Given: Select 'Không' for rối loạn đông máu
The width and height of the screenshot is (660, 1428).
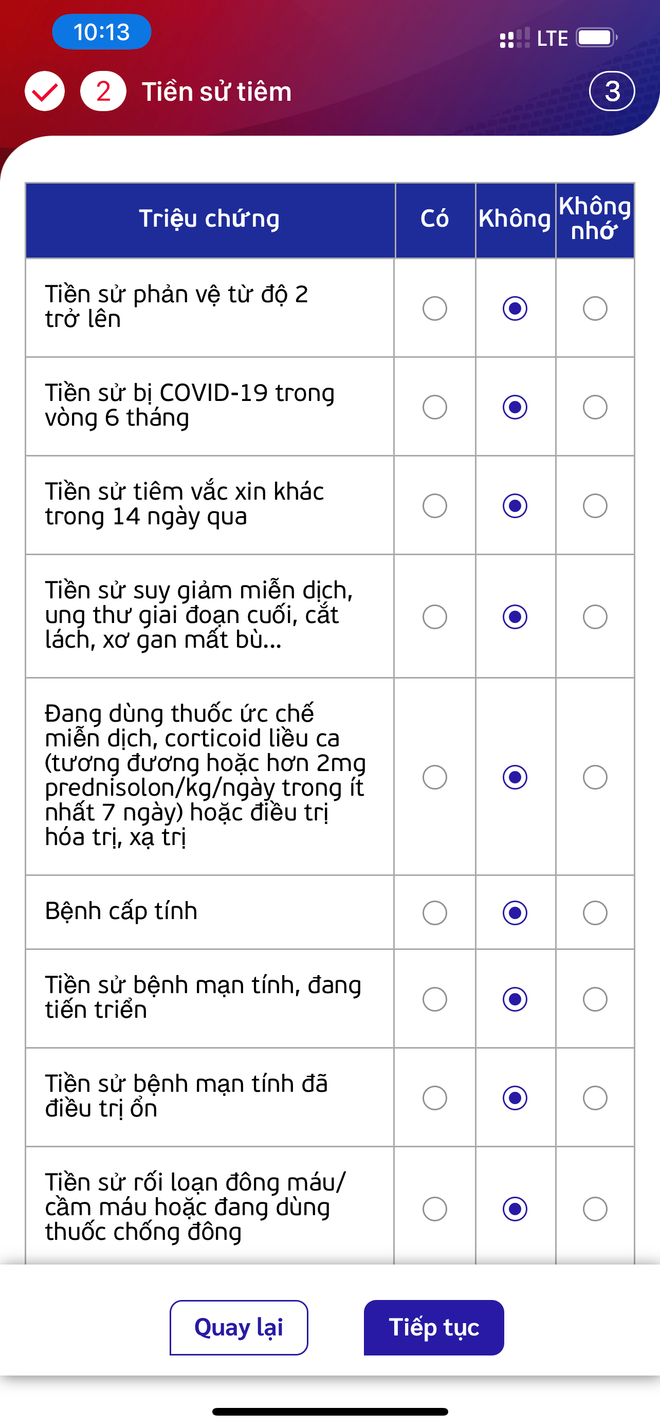Looking at the screenshot, I should tap(514, 1208).
